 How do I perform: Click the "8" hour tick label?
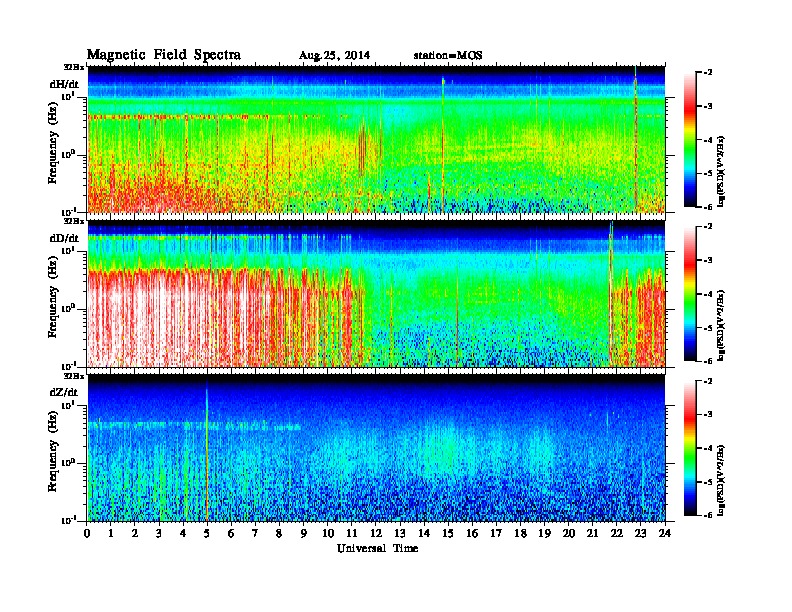point(280,534)
